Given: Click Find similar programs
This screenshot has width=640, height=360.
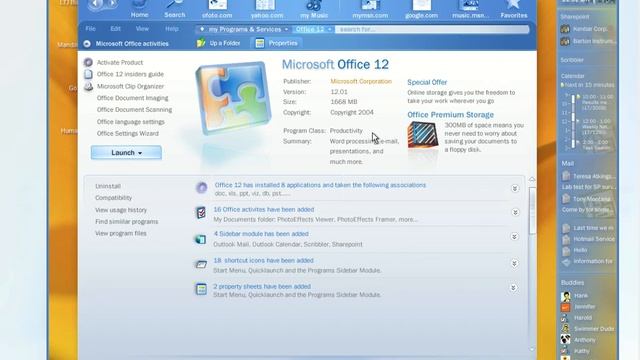Looking at the screenshot, I should [x=127, y=222].
